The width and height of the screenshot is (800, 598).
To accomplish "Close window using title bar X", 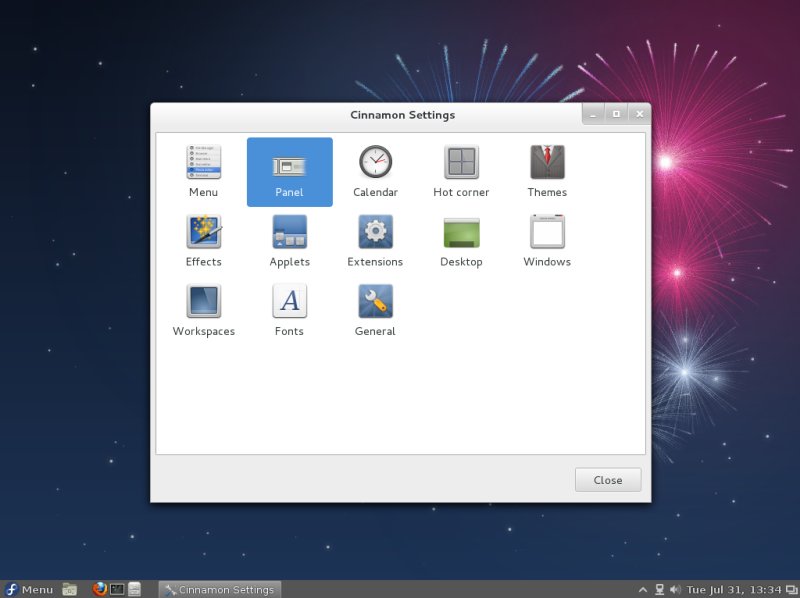I will click(x=639, y=114).
